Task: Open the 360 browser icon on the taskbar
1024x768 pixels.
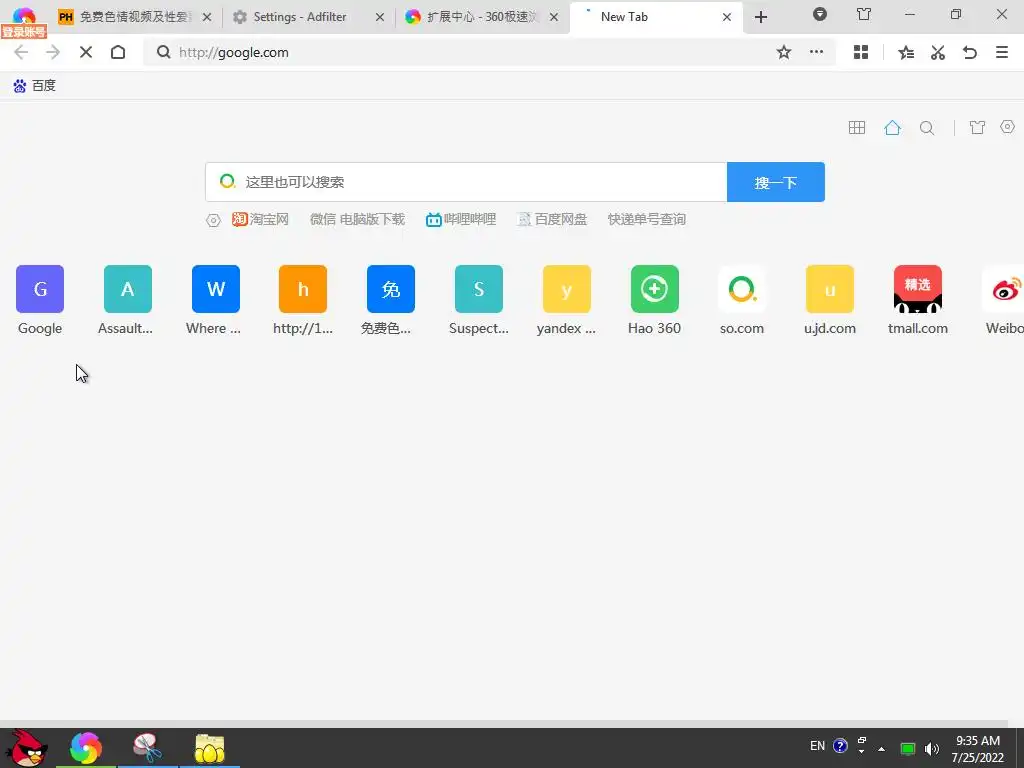Action: [x=86, y=748]
